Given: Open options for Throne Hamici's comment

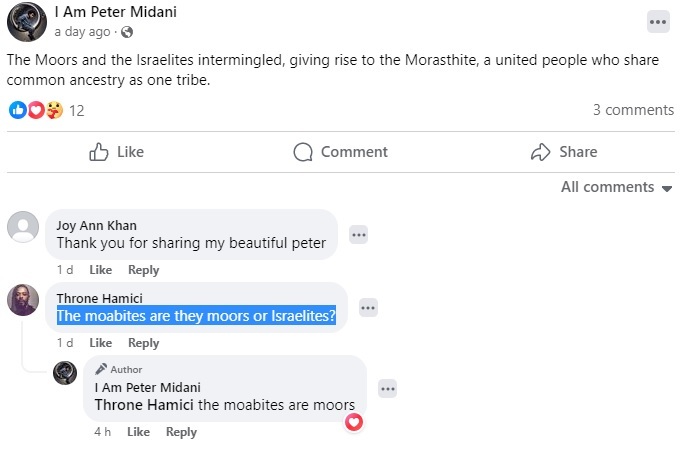Looking at the screenshot, I should (x=368, y=308).
